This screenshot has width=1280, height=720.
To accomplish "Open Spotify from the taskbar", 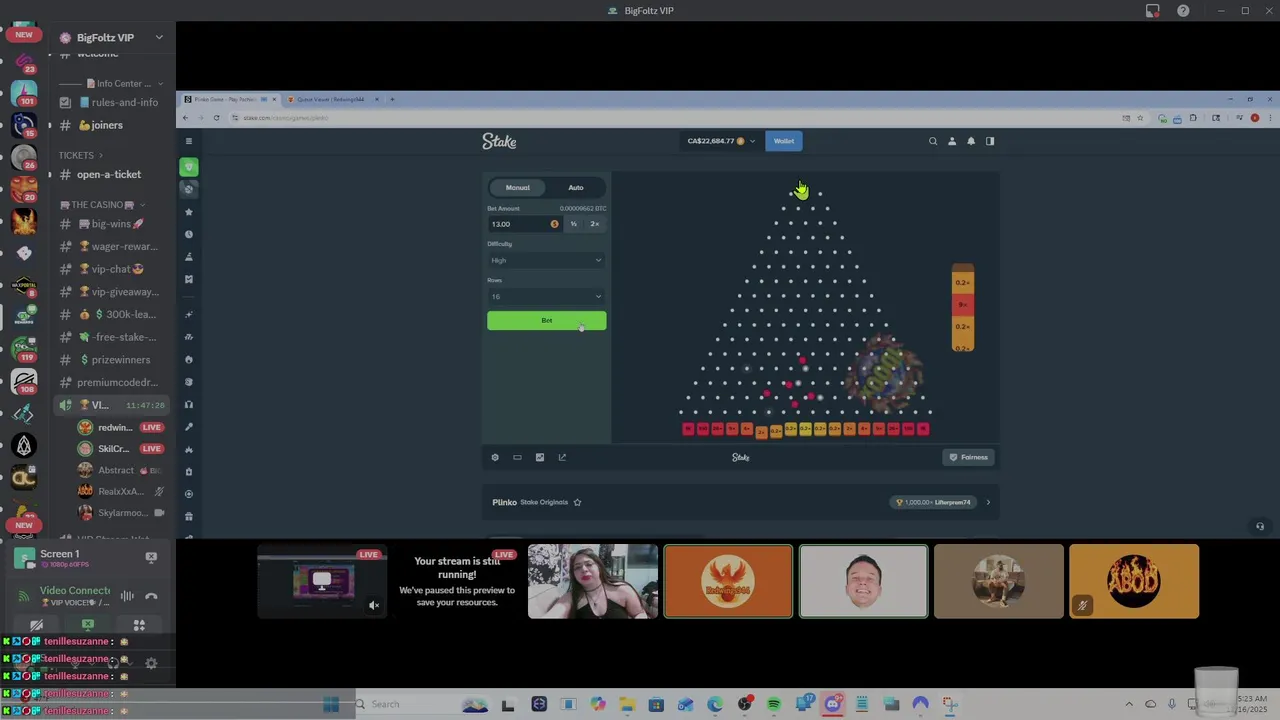I will (773, 704).
